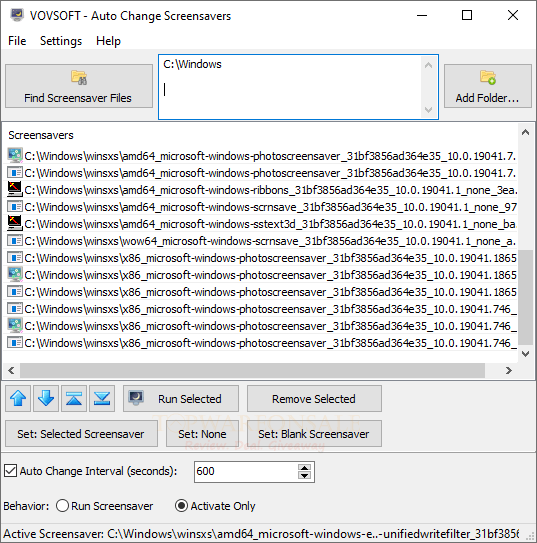Click the Move to Top icon
This screenshot has height=543, width=537.
[74, 398]
